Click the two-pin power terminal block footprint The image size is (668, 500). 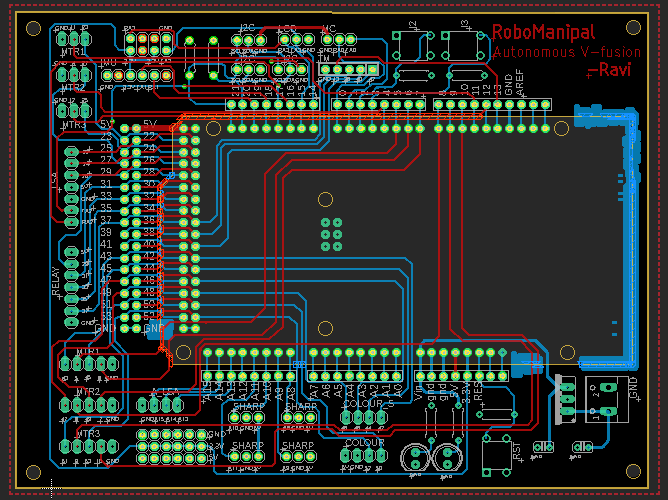tap(608, 399)
